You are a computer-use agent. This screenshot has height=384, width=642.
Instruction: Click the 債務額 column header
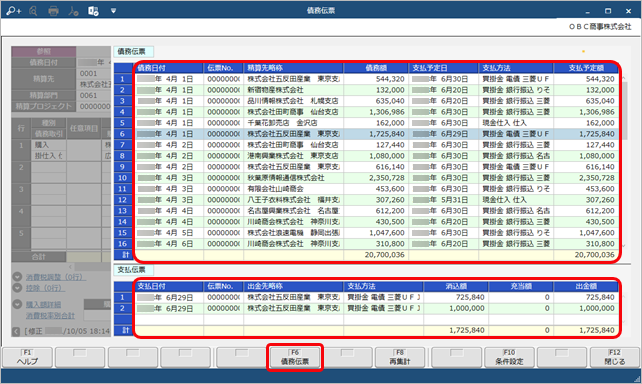376,68
